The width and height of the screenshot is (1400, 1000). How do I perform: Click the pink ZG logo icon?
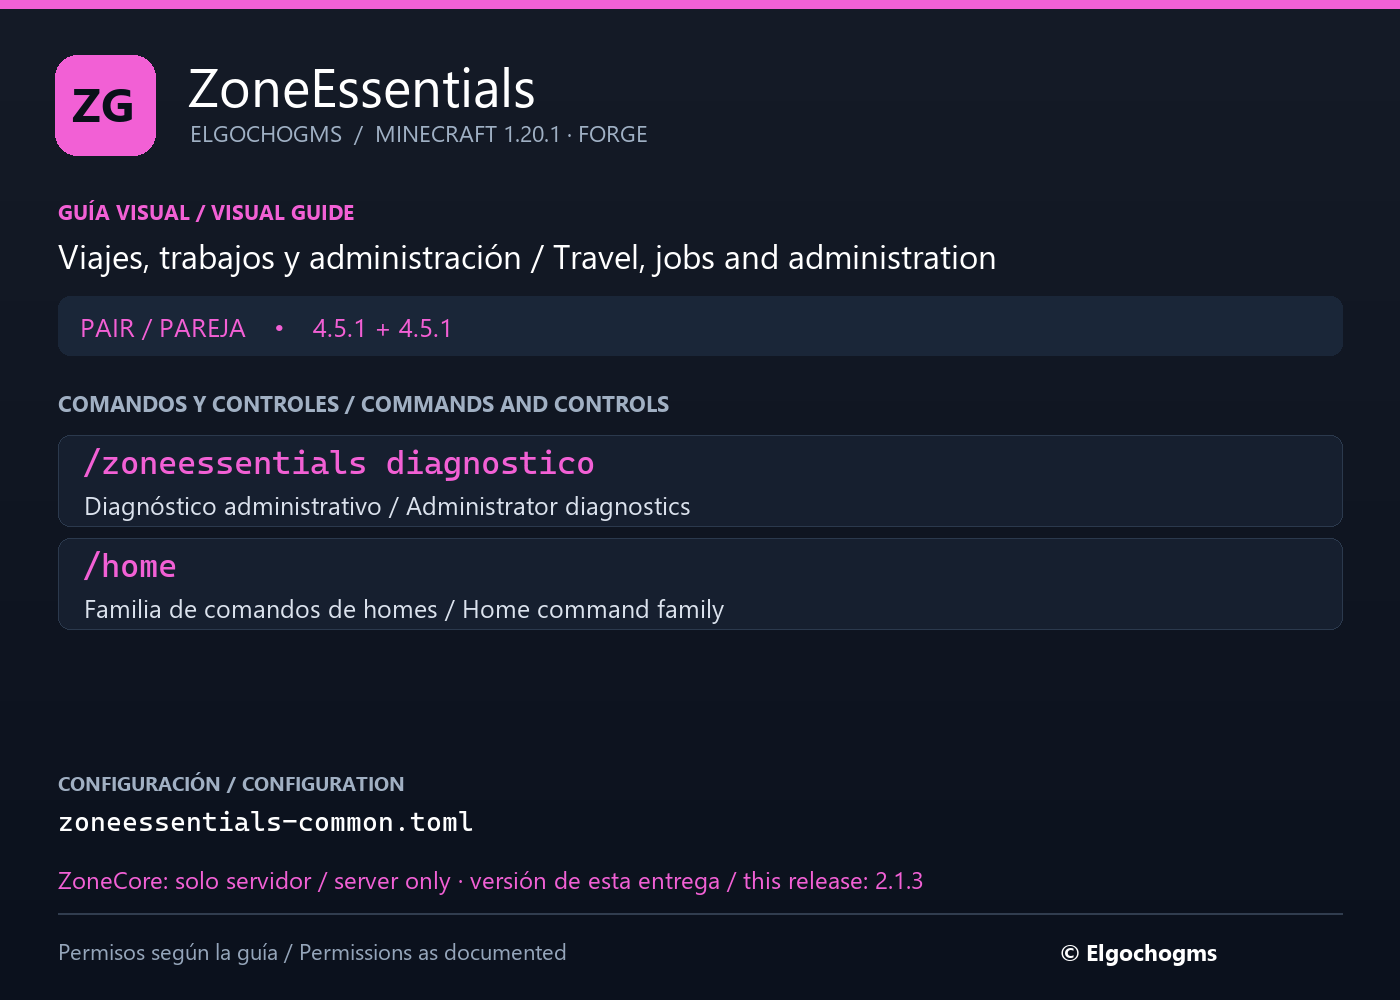pyautogui.click(x=105, y=105)
